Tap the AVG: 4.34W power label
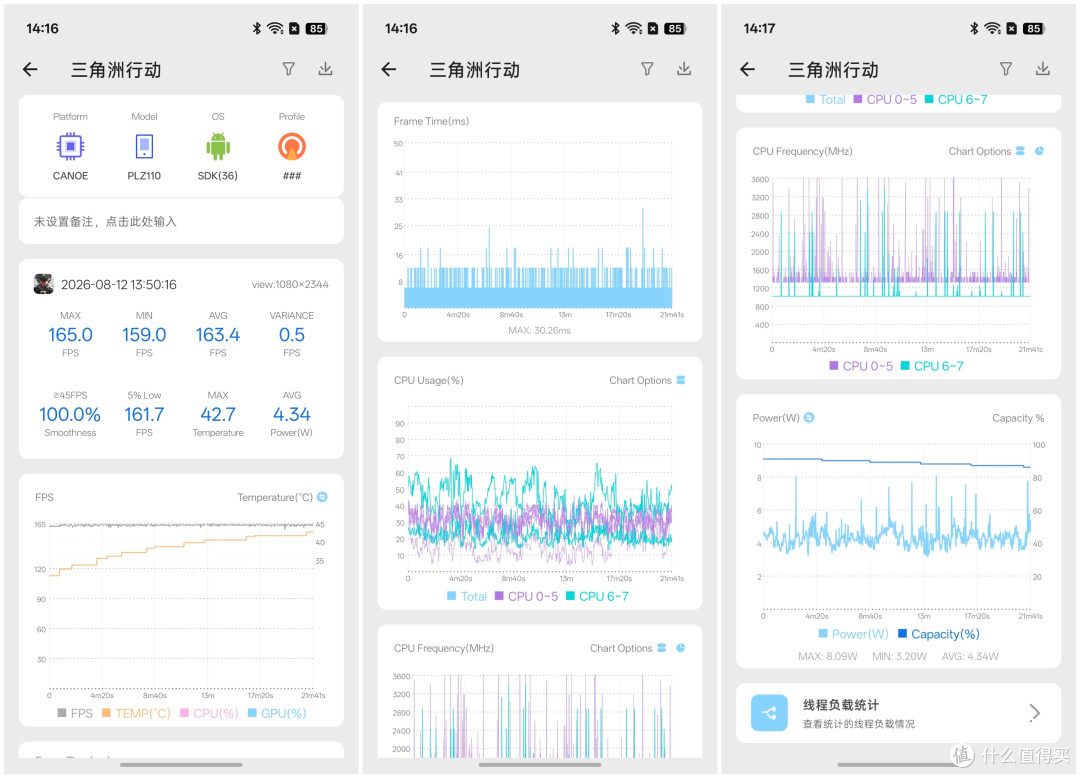This screenshot has width=1080, height=778. point(970,656)
